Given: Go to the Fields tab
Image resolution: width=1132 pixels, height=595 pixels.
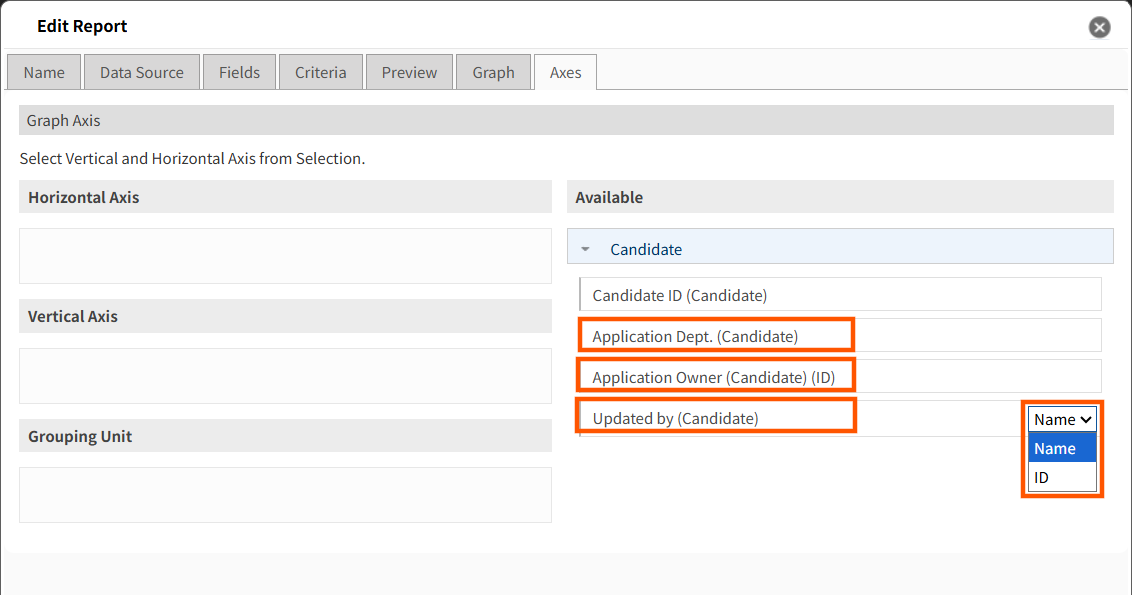Looking at the screenshot, I should point(239,72).
